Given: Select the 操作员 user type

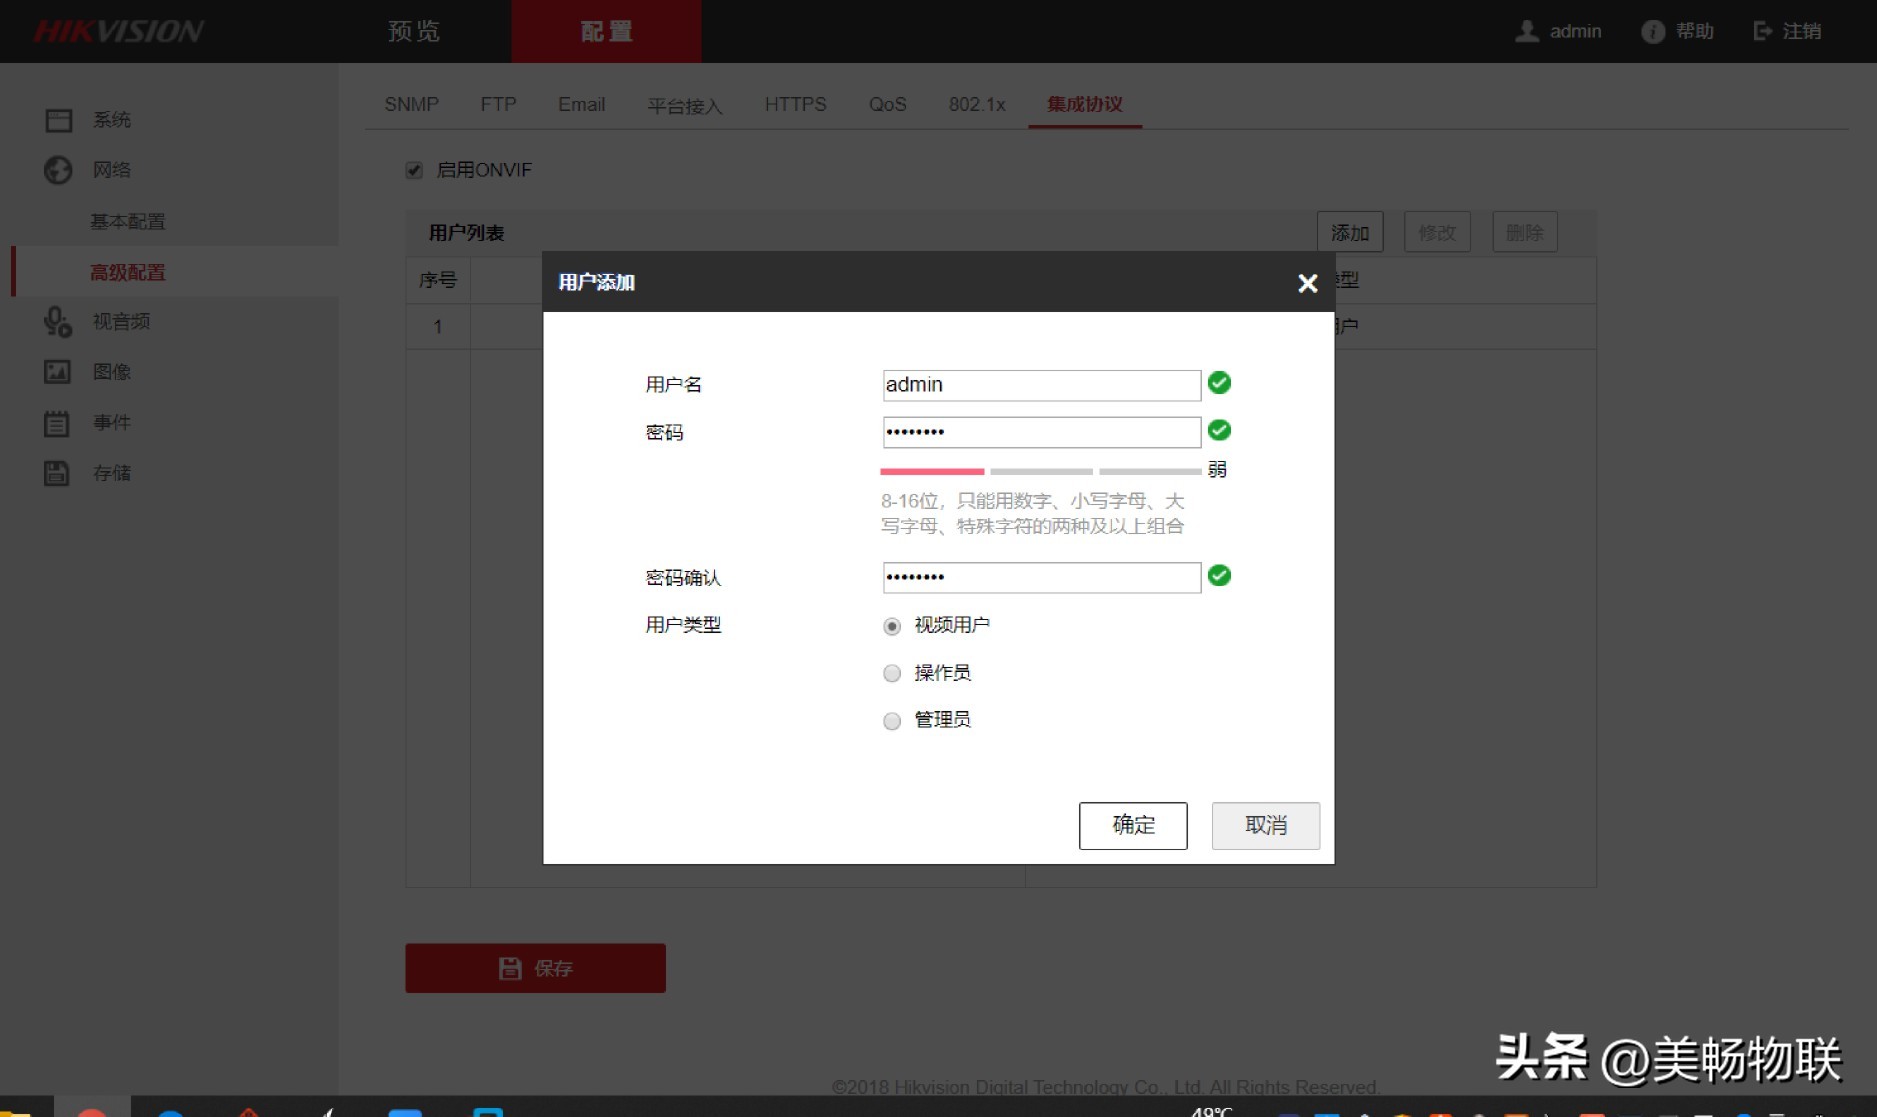Looking at the screenshot, I should coord(891,673).
